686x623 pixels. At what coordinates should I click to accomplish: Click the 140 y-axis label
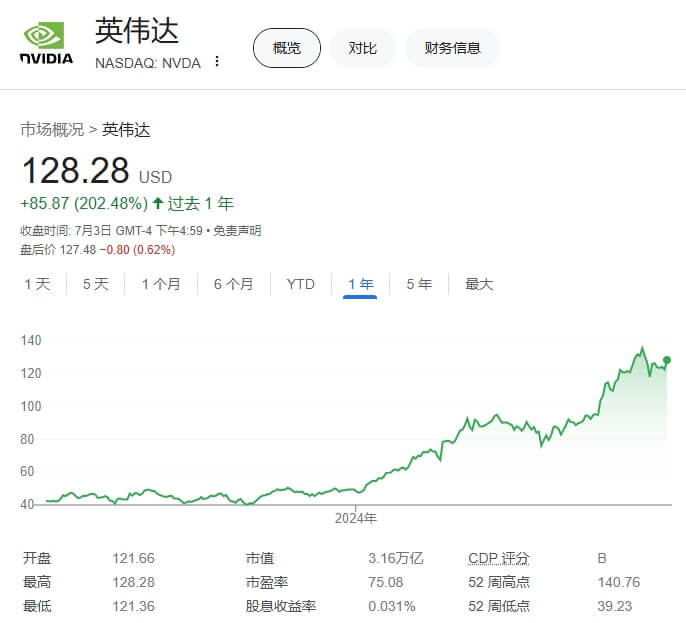(31, 340)
